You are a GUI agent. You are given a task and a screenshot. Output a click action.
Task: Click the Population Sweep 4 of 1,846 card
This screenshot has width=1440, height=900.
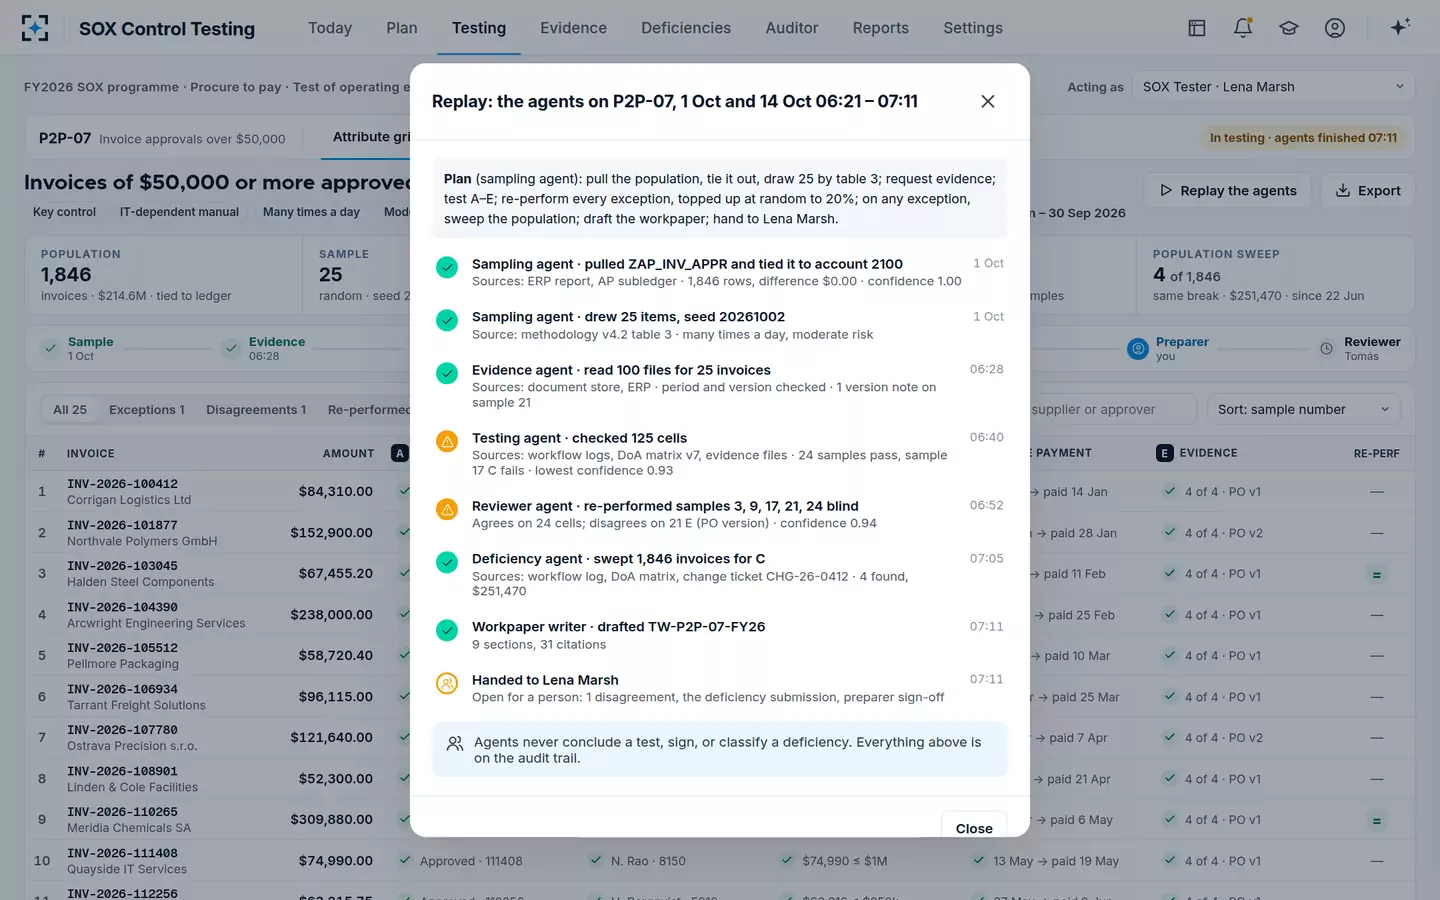1275,275
